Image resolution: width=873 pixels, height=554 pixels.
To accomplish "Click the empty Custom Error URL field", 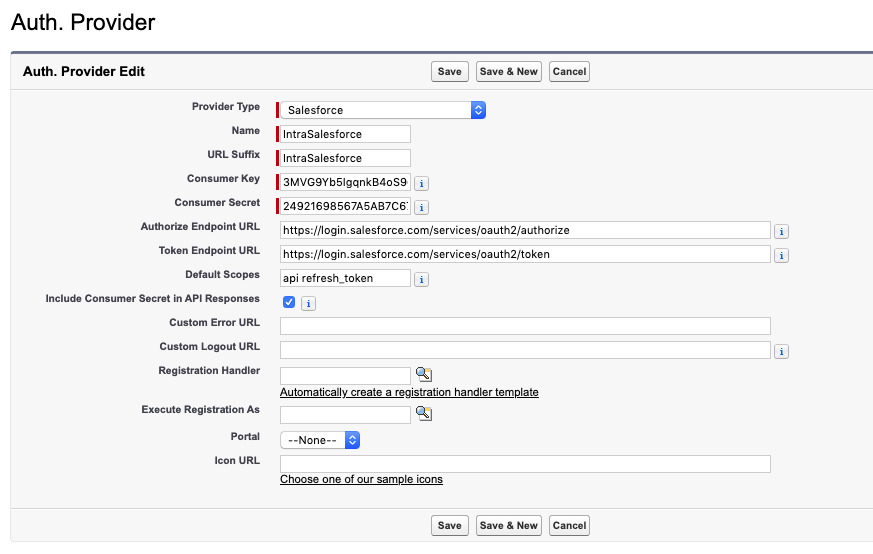I will (x=525, y=326).
